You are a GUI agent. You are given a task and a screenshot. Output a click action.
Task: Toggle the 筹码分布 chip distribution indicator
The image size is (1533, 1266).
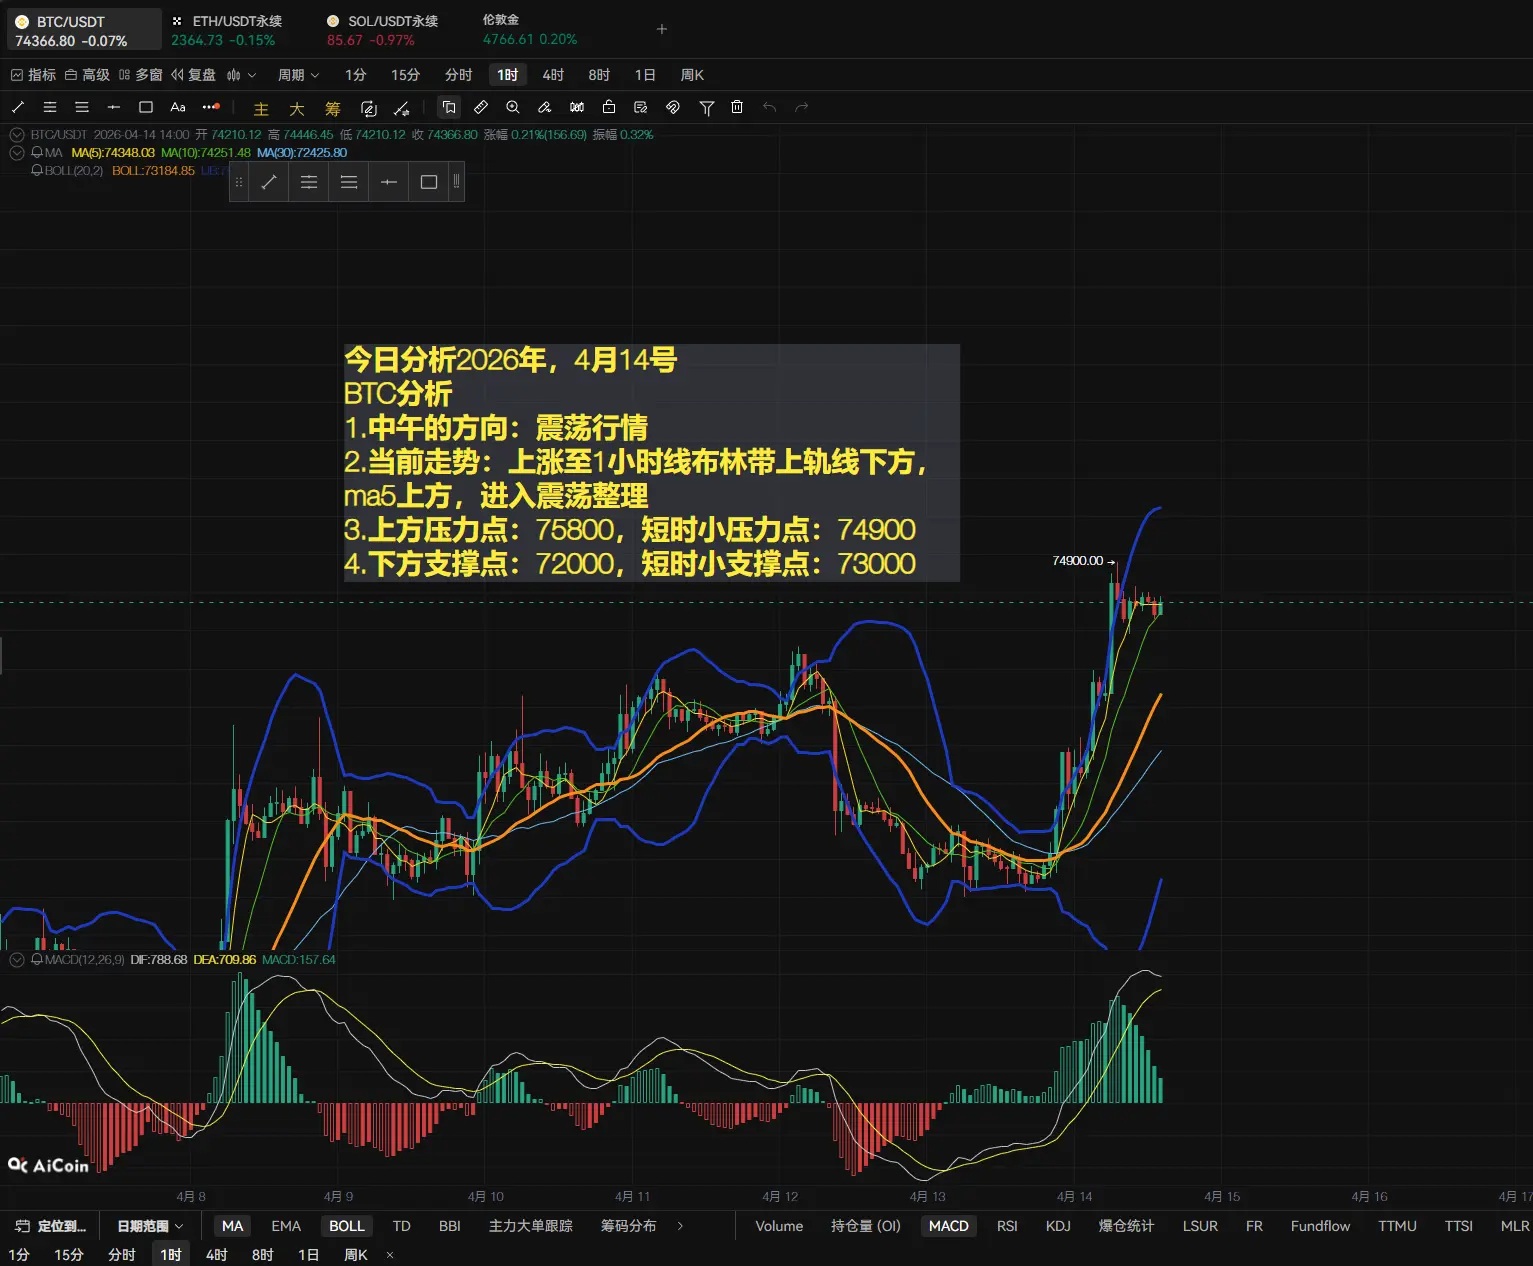[629, 1226]
